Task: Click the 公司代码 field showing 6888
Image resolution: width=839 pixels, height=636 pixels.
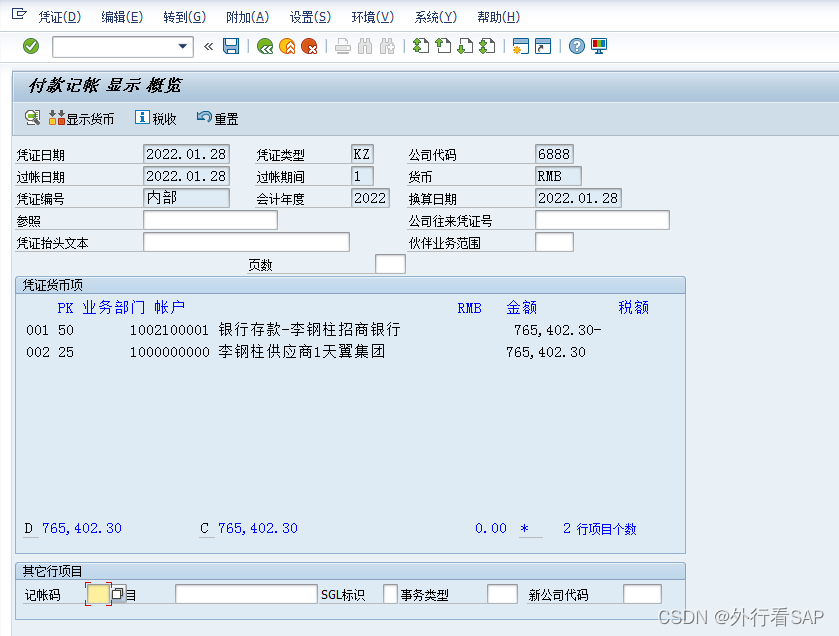Action: tap(554, 154)
